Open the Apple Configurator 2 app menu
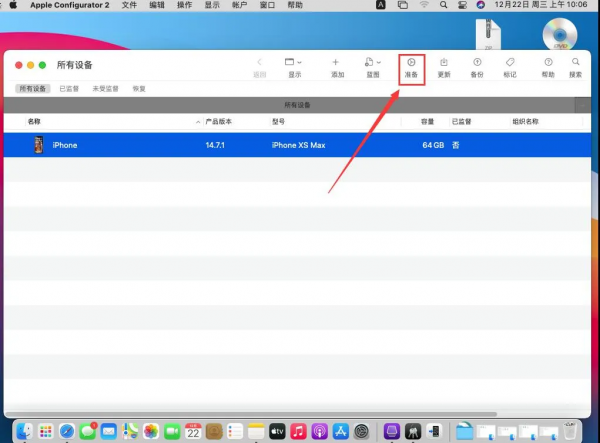Image resolution: width=600 pixels, height=443 pixels. click(70, 5)
